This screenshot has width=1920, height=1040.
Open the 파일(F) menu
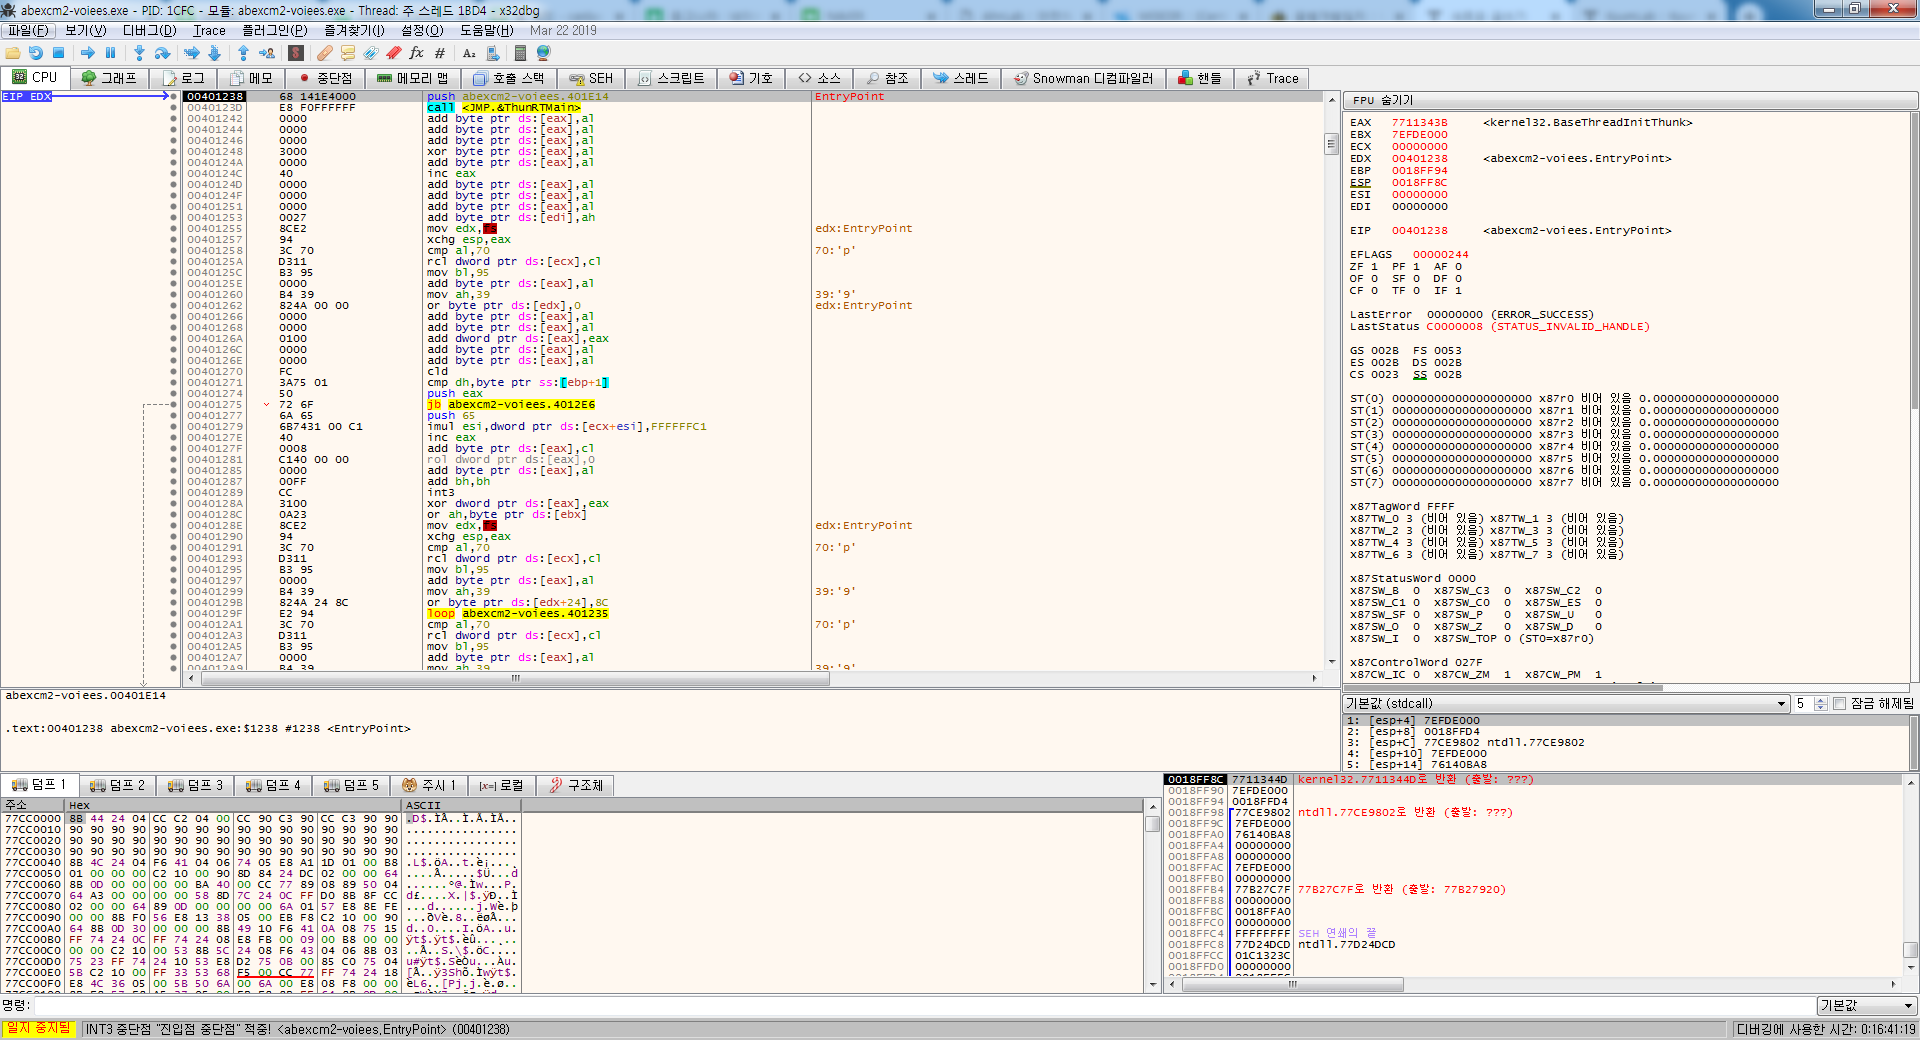[28, 30]
